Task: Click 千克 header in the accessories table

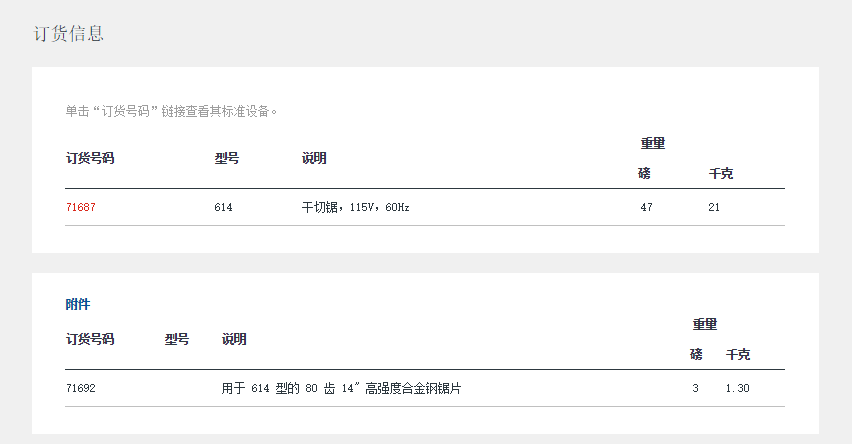Action: point(738,354)
